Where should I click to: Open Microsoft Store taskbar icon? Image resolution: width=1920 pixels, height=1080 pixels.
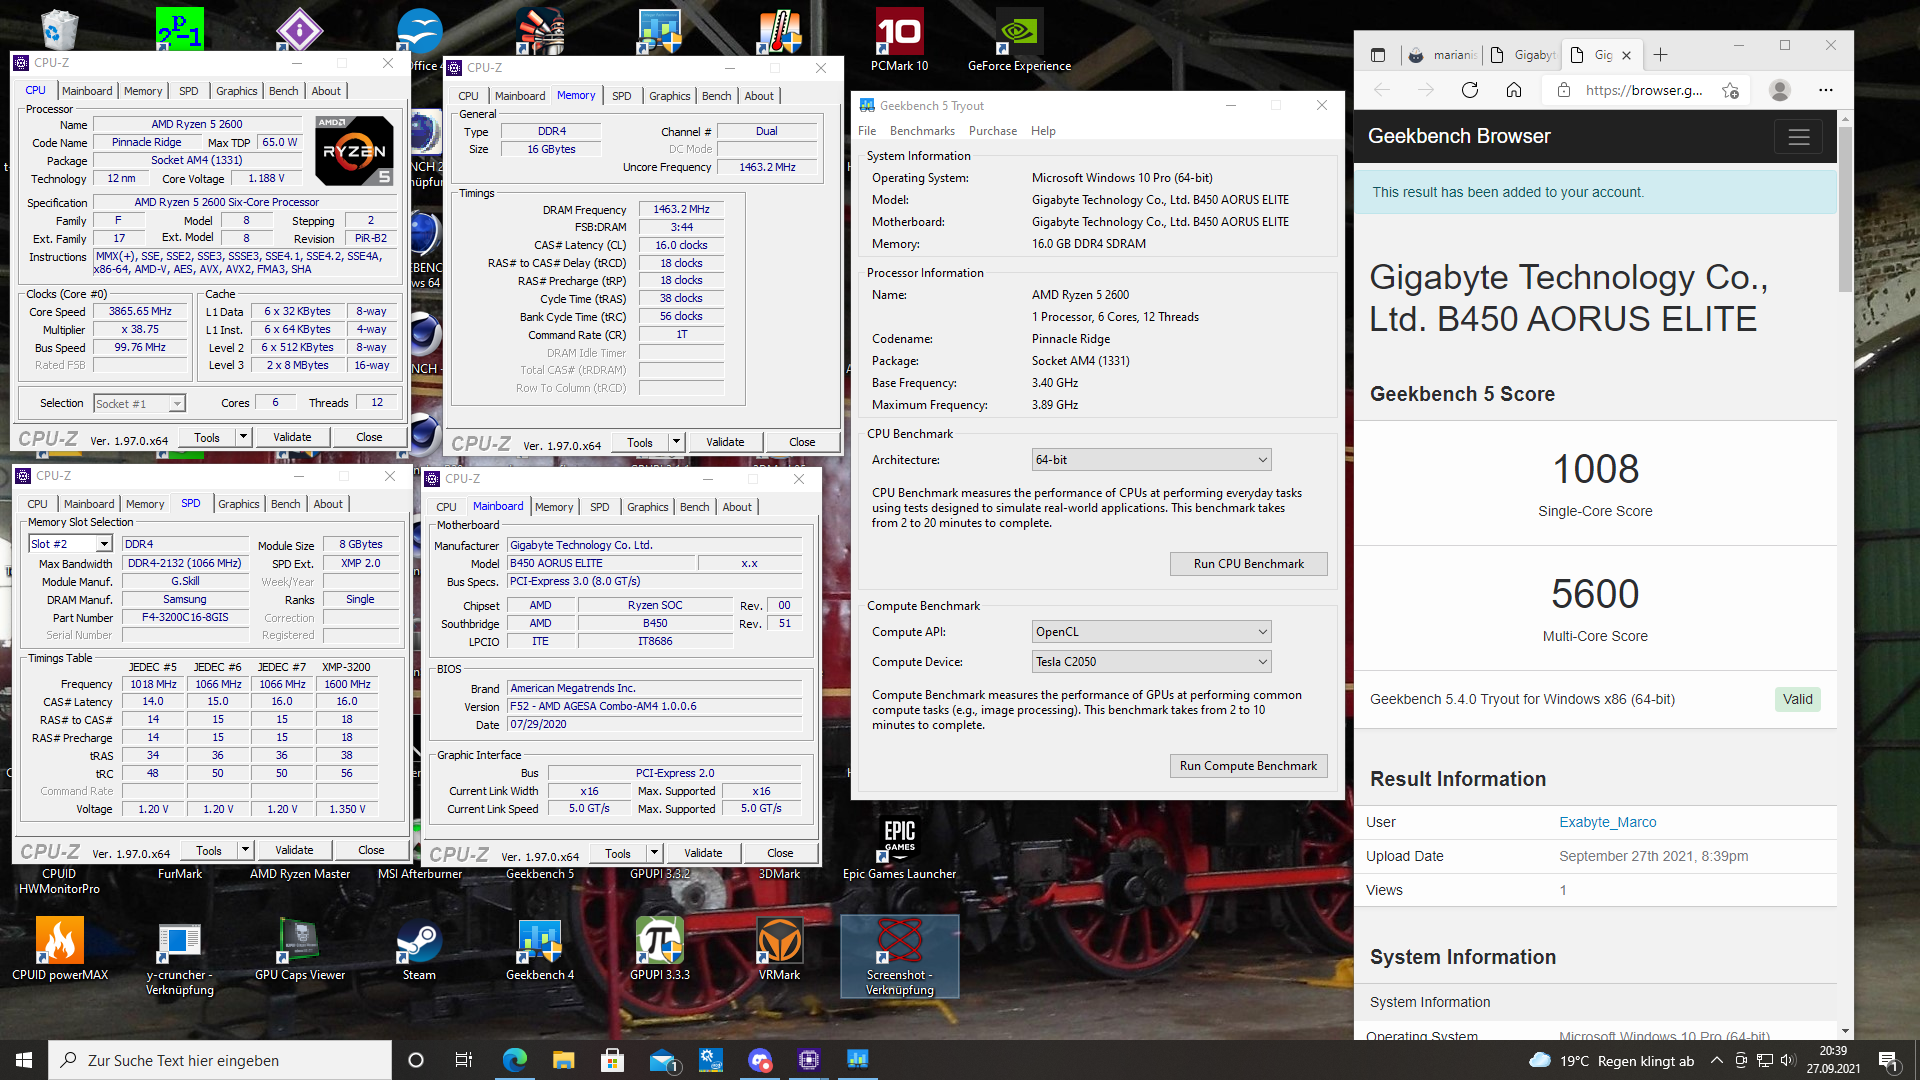612,1060
